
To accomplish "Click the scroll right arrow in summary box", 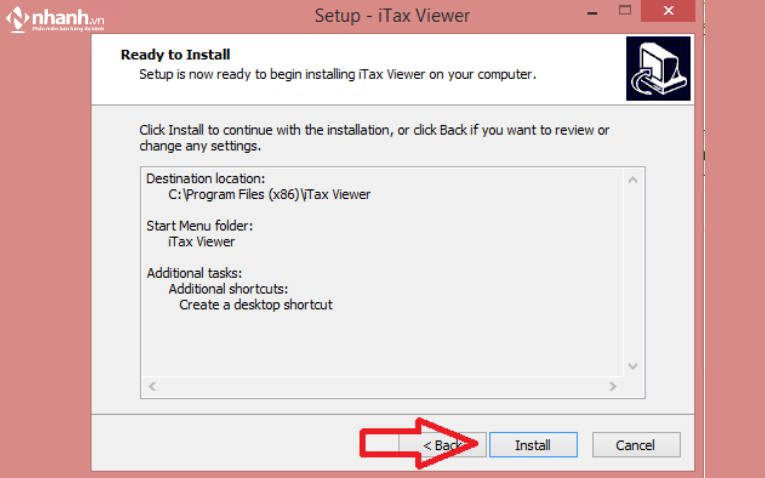I will [x=613, y=386].
